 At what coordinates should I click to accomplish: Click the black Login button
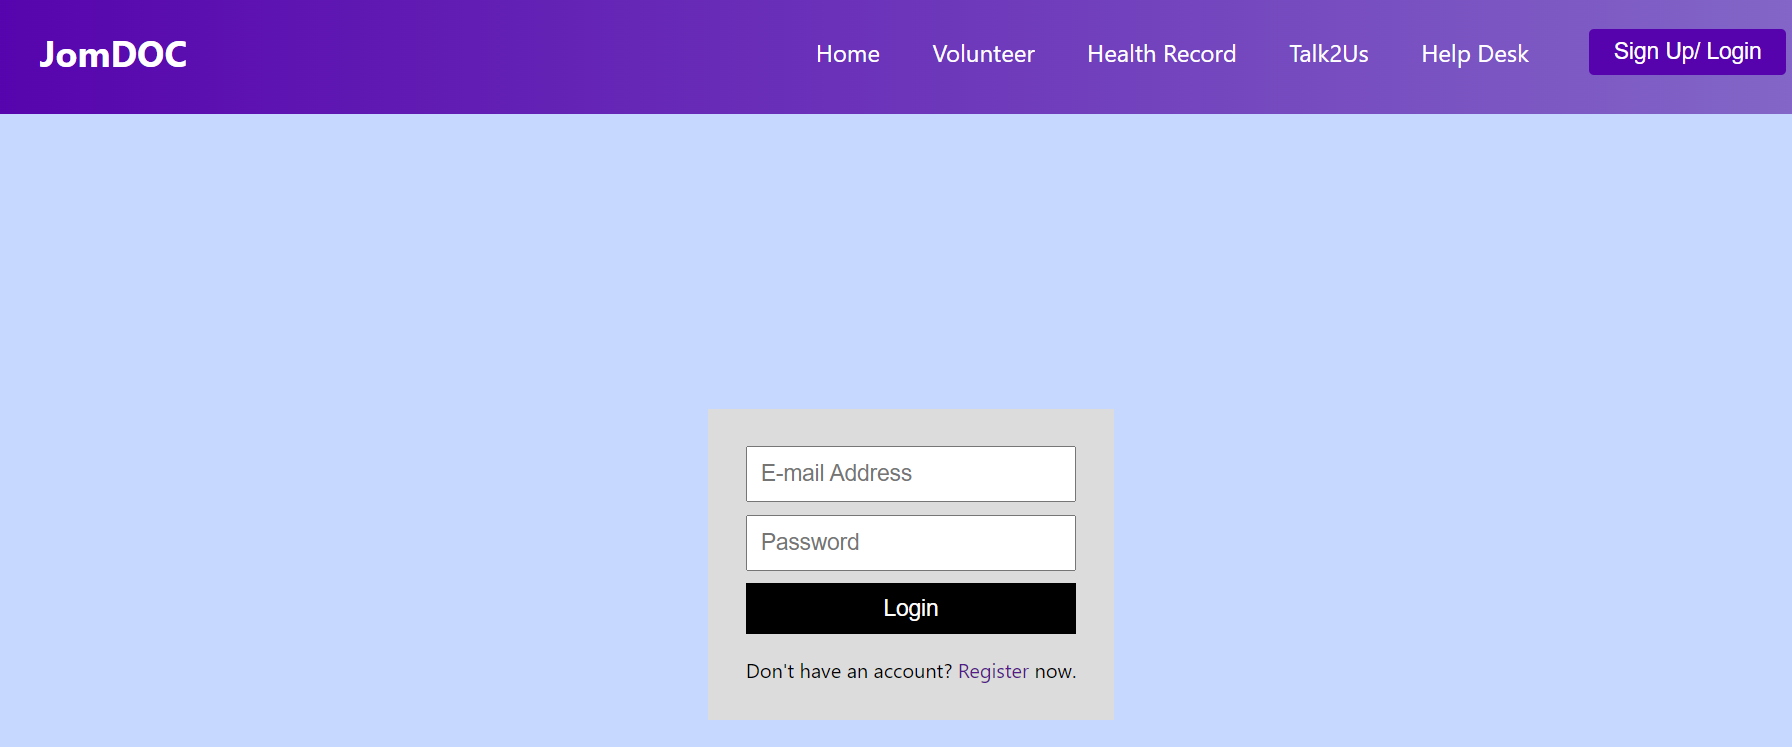911,608
